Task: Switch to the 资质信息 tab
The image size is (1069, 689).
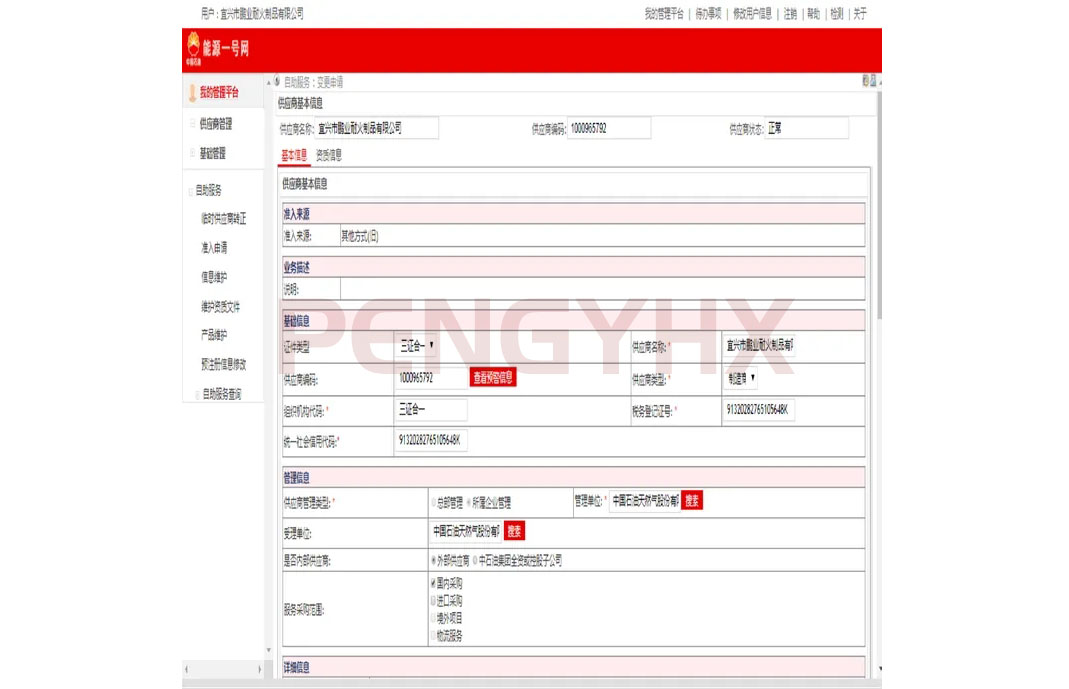Action: (329, 155)
